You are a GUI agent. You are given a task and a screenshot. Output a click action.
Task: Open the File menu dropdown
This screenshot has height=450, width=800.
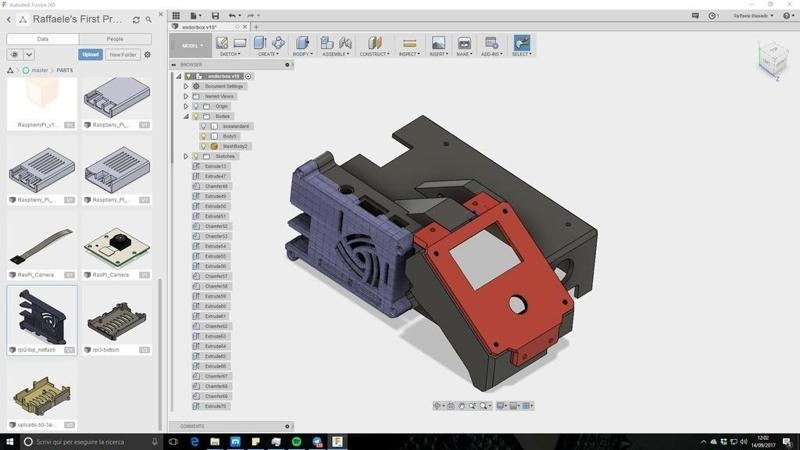(196, 15)
